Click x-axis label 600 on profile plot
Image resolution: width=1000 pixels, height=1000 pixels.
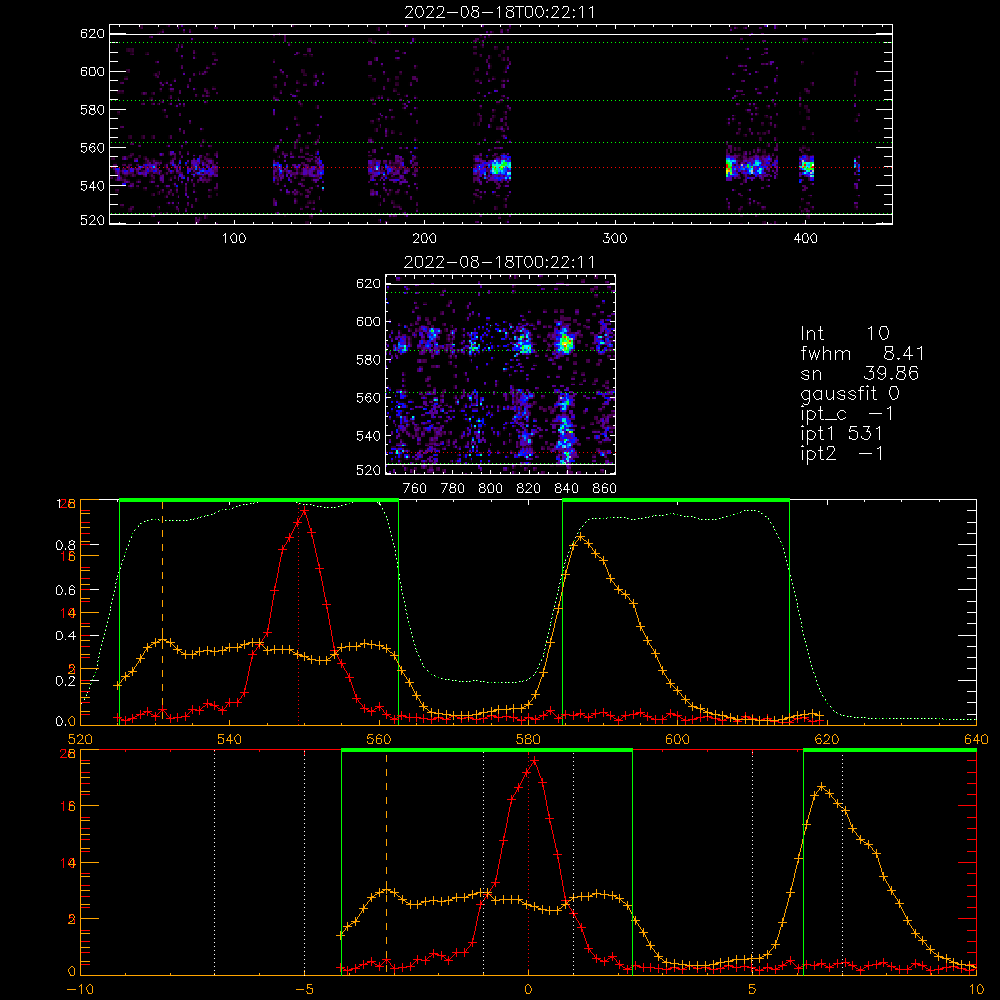pyautogui.click(x=677, y=740)
